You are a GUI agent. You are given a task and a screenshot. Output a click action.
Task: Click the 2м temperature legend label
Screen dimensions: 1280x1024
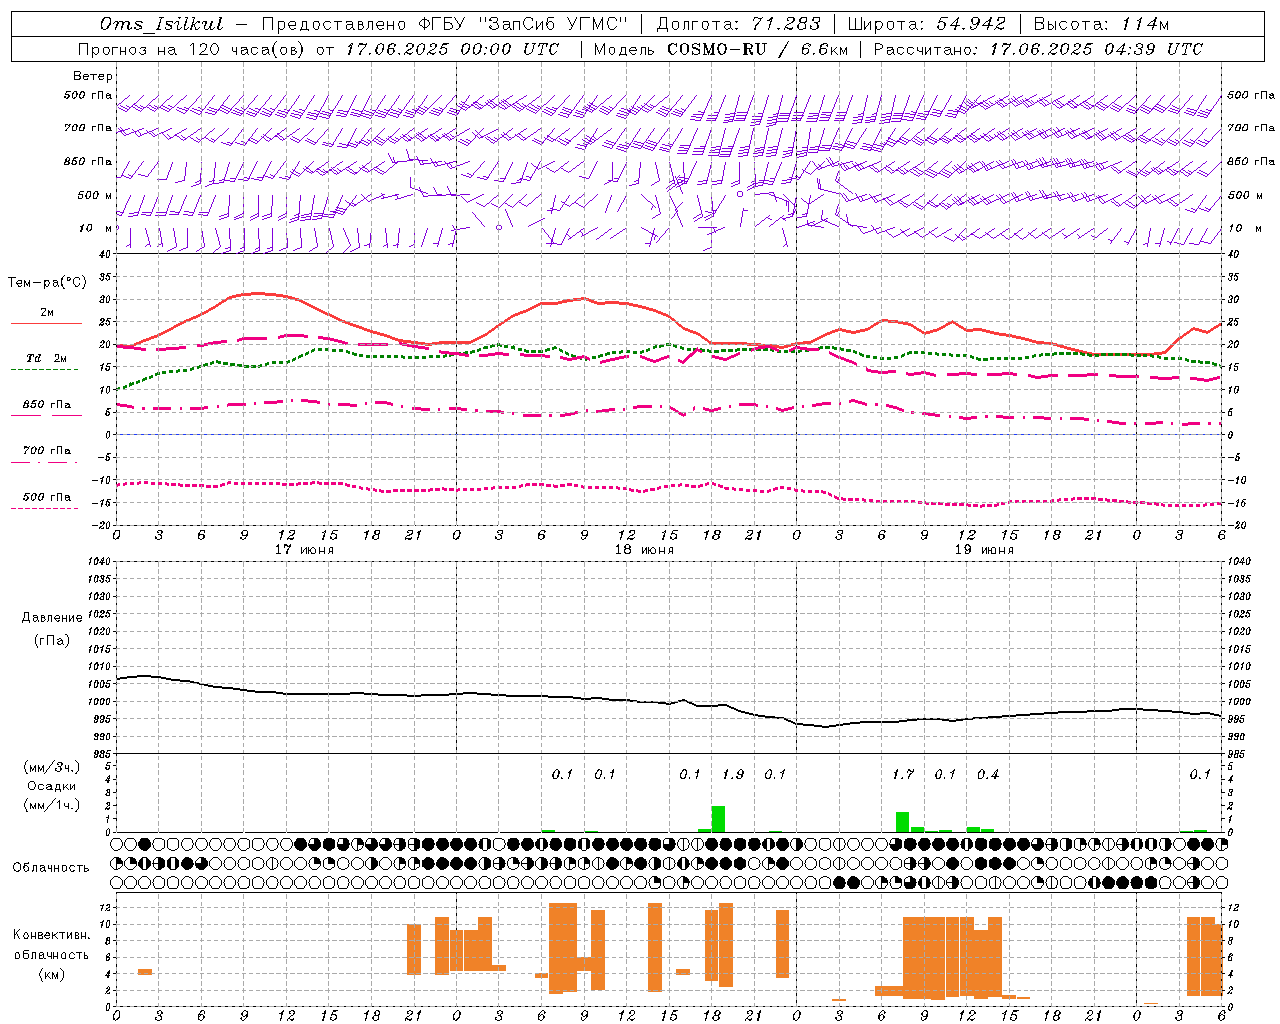tap(47, 313)
